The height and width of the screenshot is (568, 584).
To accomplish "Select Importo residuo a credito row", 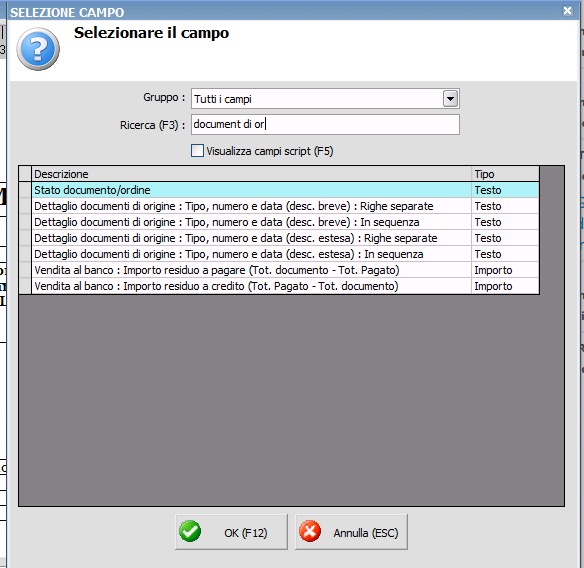I will pos(285,286).
